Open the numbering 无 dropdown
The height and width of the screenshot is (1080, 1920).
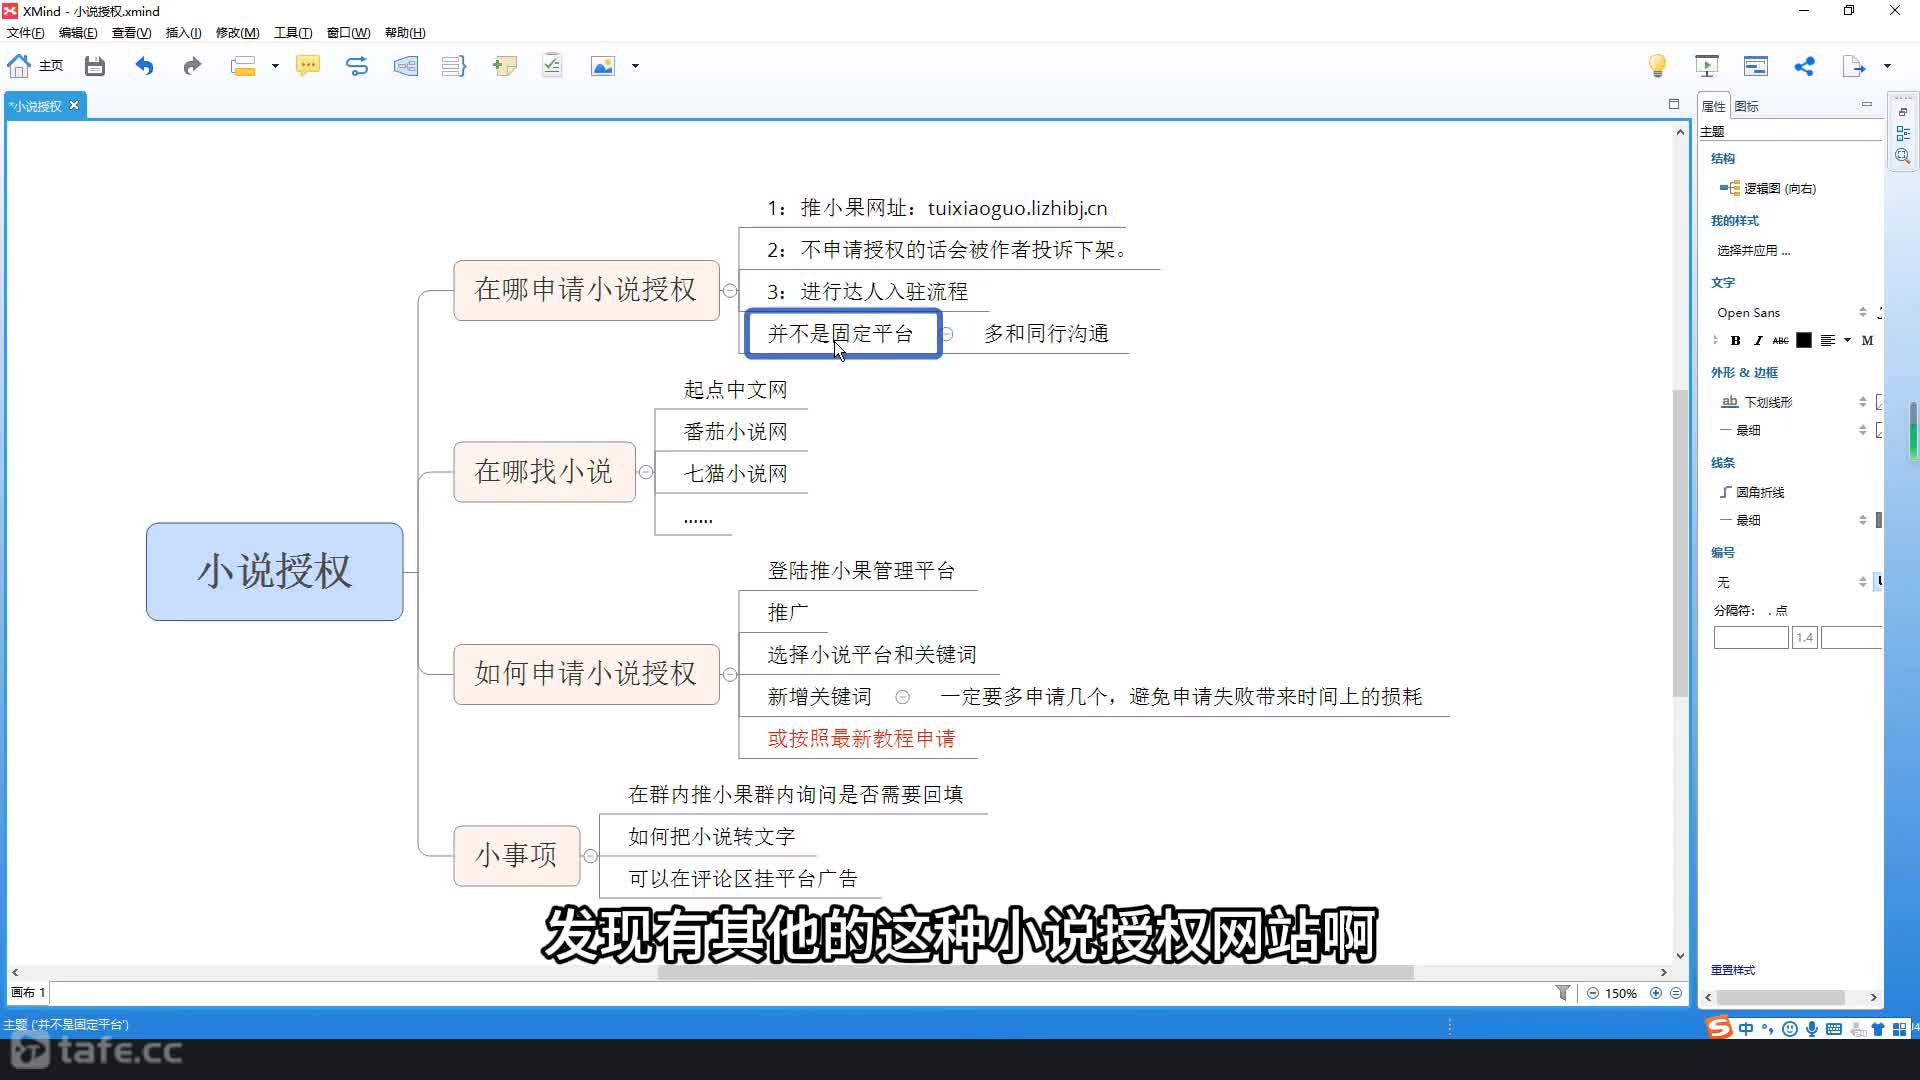1790,582
